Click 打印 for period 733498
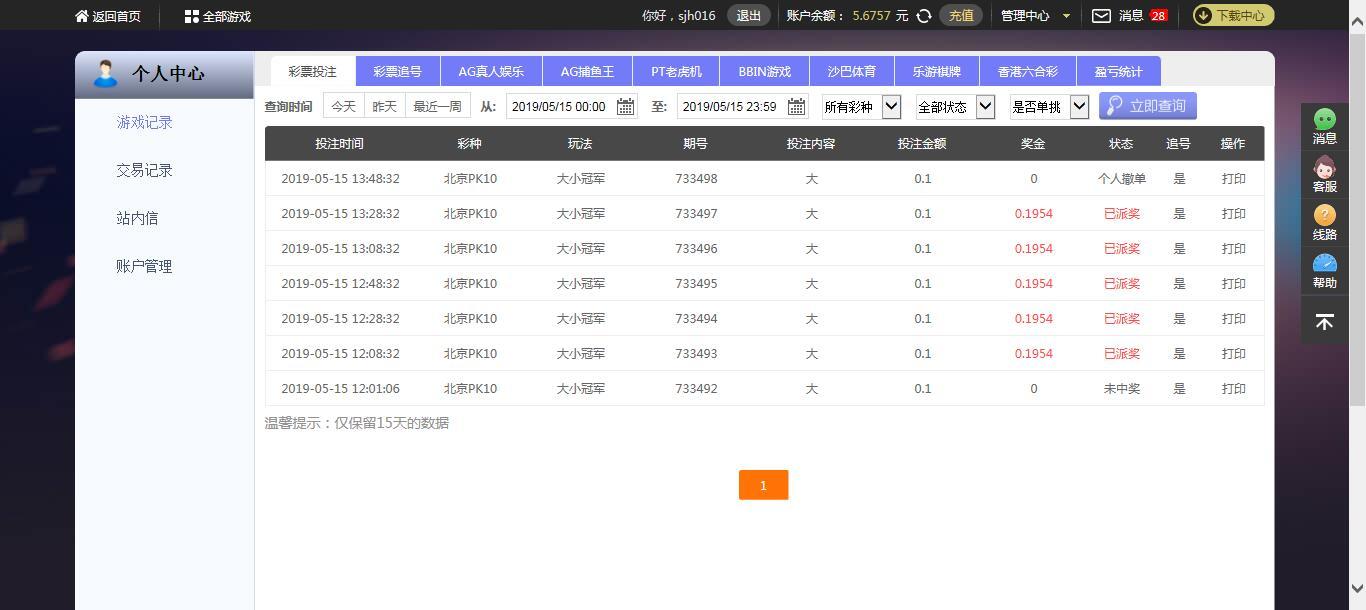 pyautogui.click(x=1233, y=179)
